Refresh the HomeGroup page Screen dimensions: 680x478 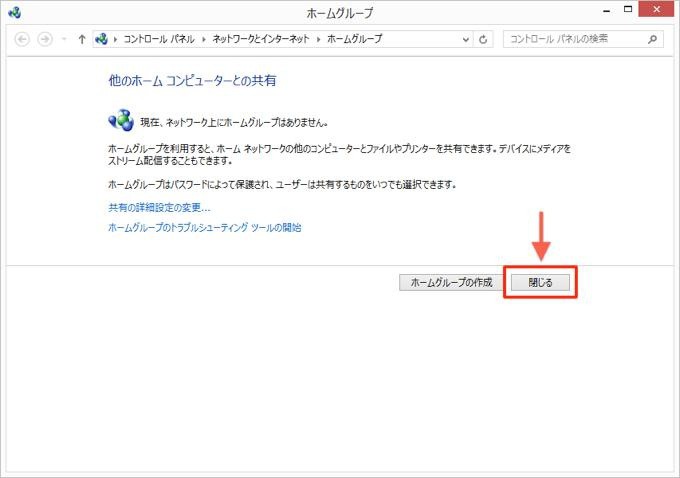point(485,40)
